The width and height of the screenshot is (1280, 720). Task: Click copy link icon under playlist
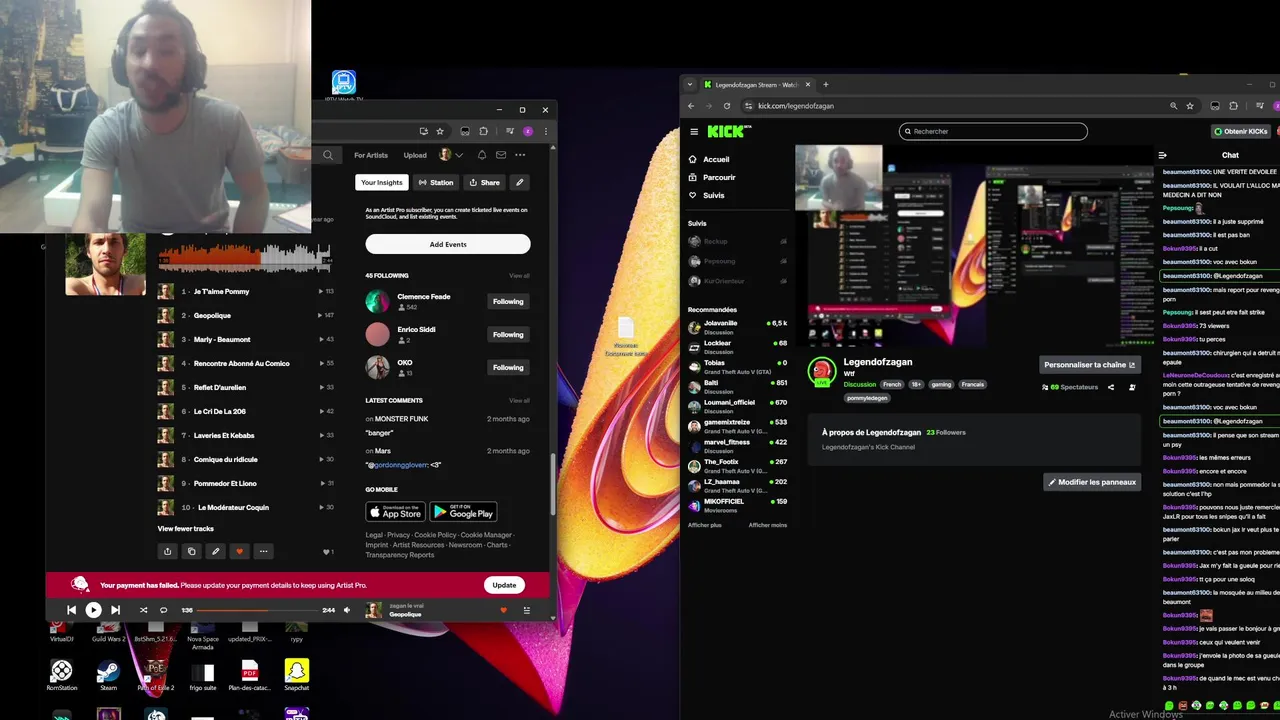coord(191,551)
